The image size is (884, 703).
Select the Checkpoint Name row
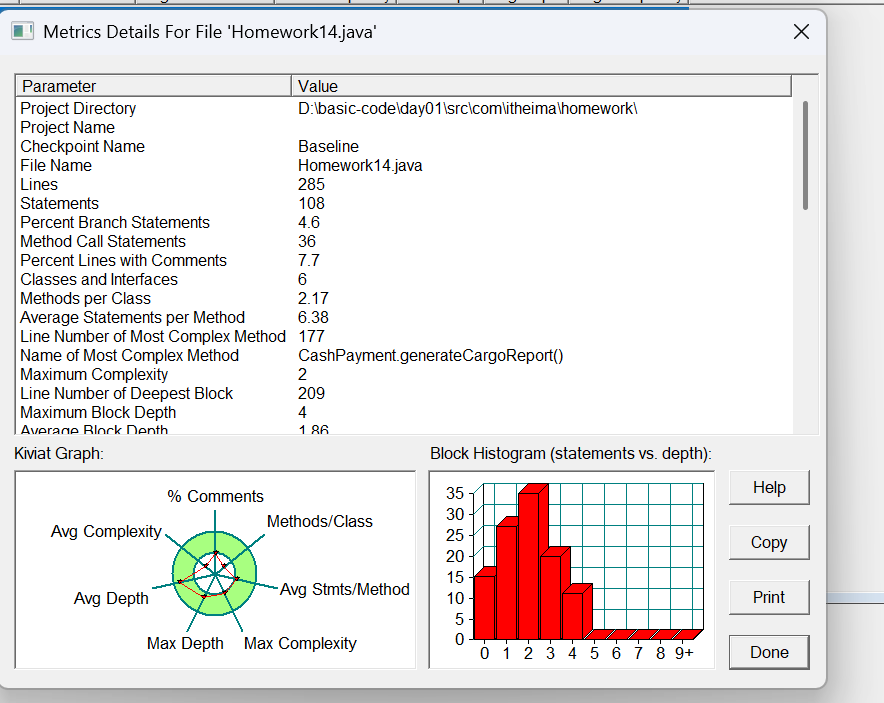point(404,147)
